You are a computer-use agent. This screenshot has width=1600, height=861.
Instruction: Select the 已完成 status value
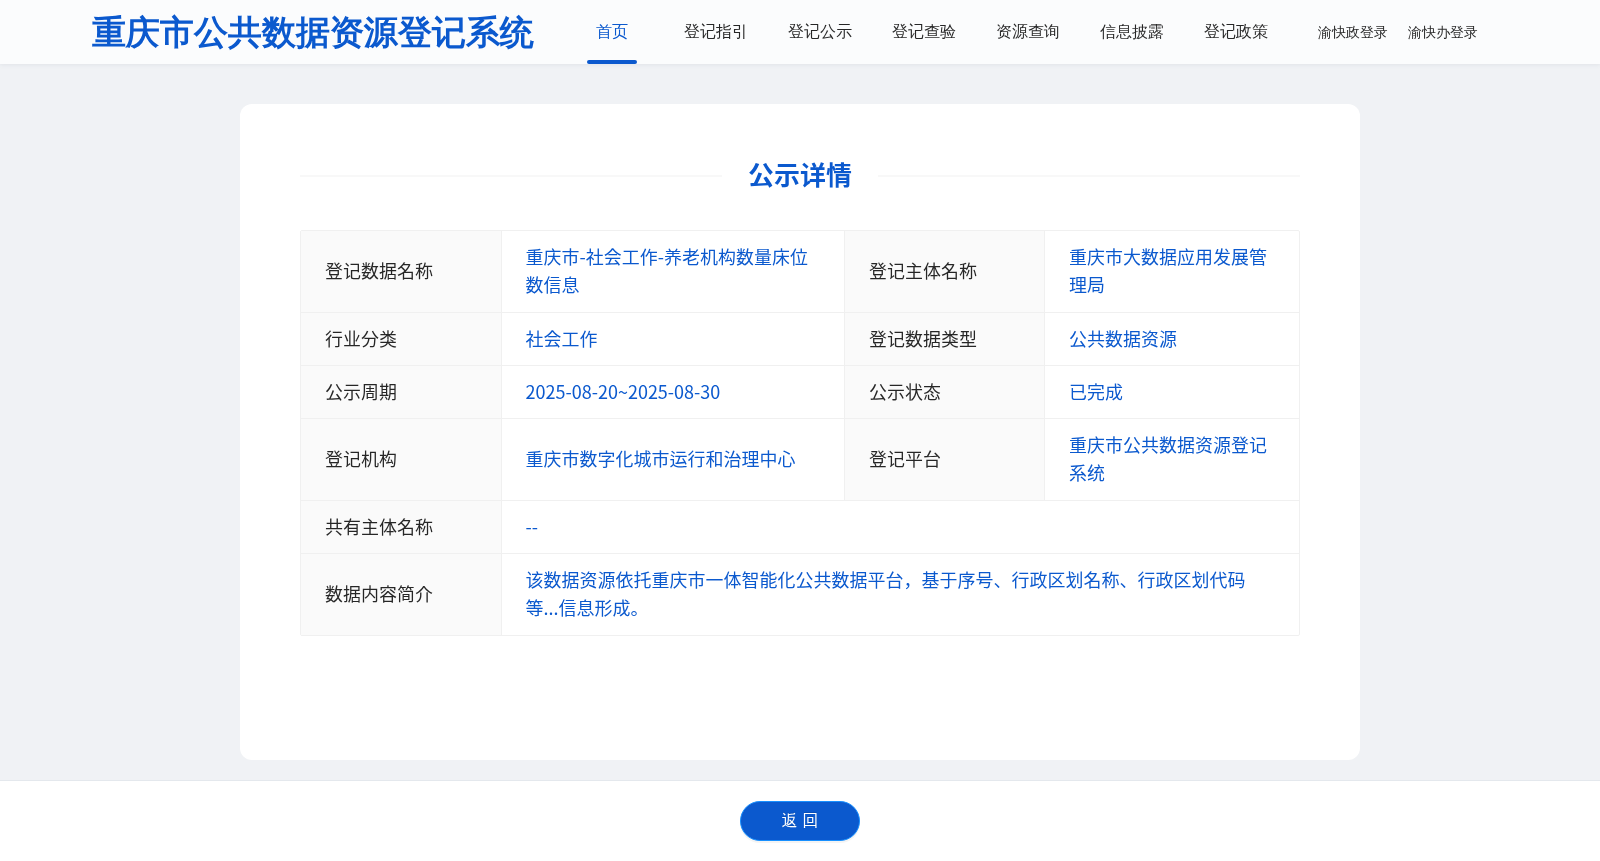1096,392
